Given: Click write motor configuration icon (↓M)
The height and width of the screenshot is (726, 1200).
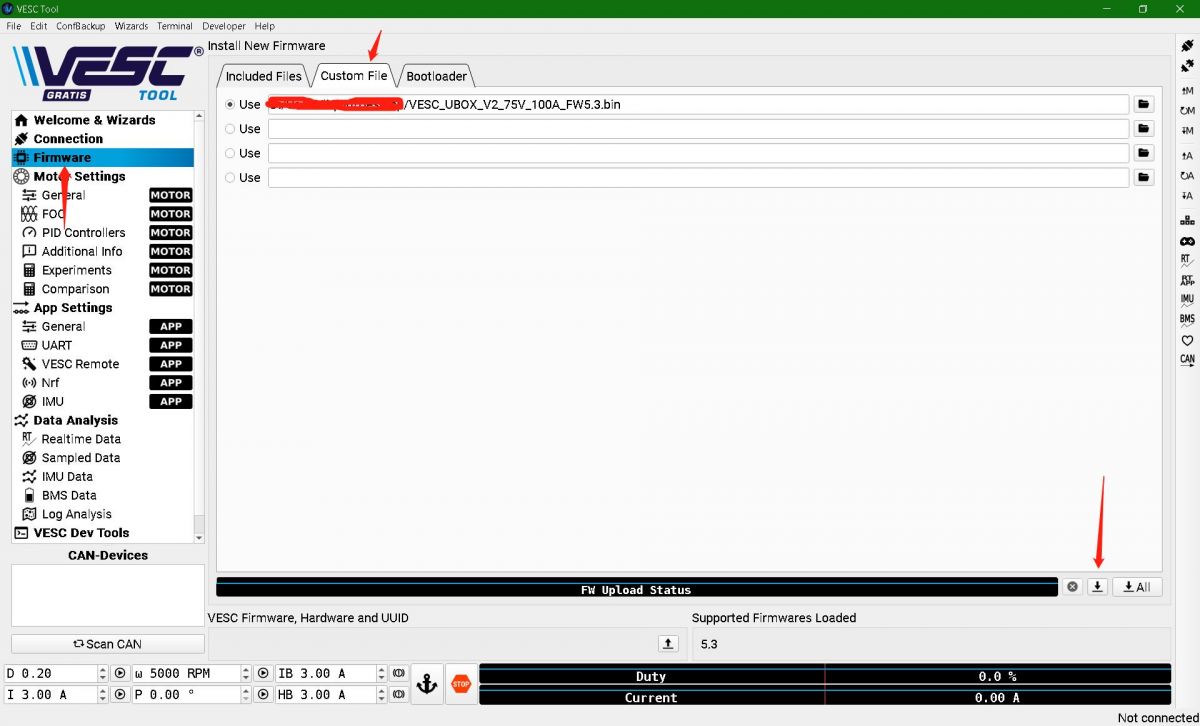Looking at the screenshot, I should 1187,131.
